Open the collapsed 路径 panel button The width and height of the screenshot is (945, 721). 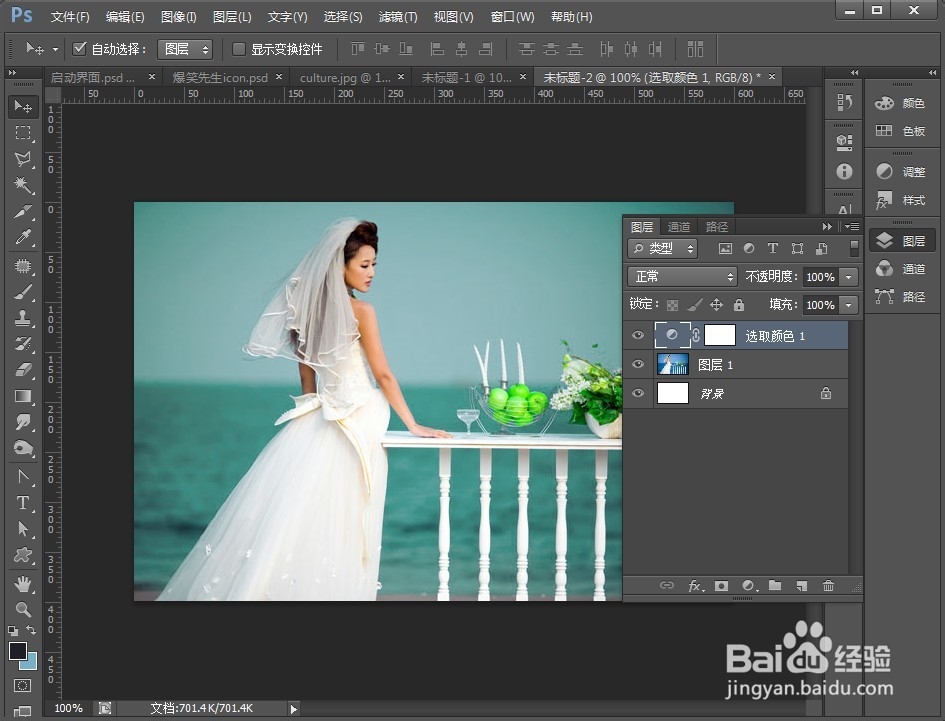[x=900, y=297]
